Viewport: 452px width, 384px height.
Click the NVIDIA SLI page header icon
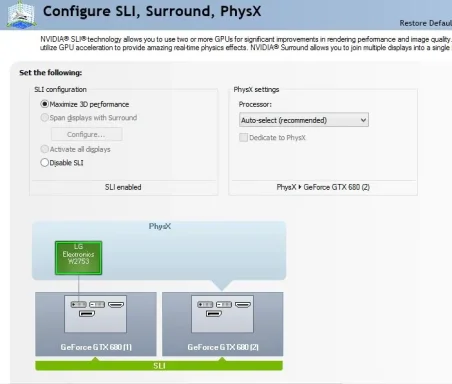(x=21, y=15)
